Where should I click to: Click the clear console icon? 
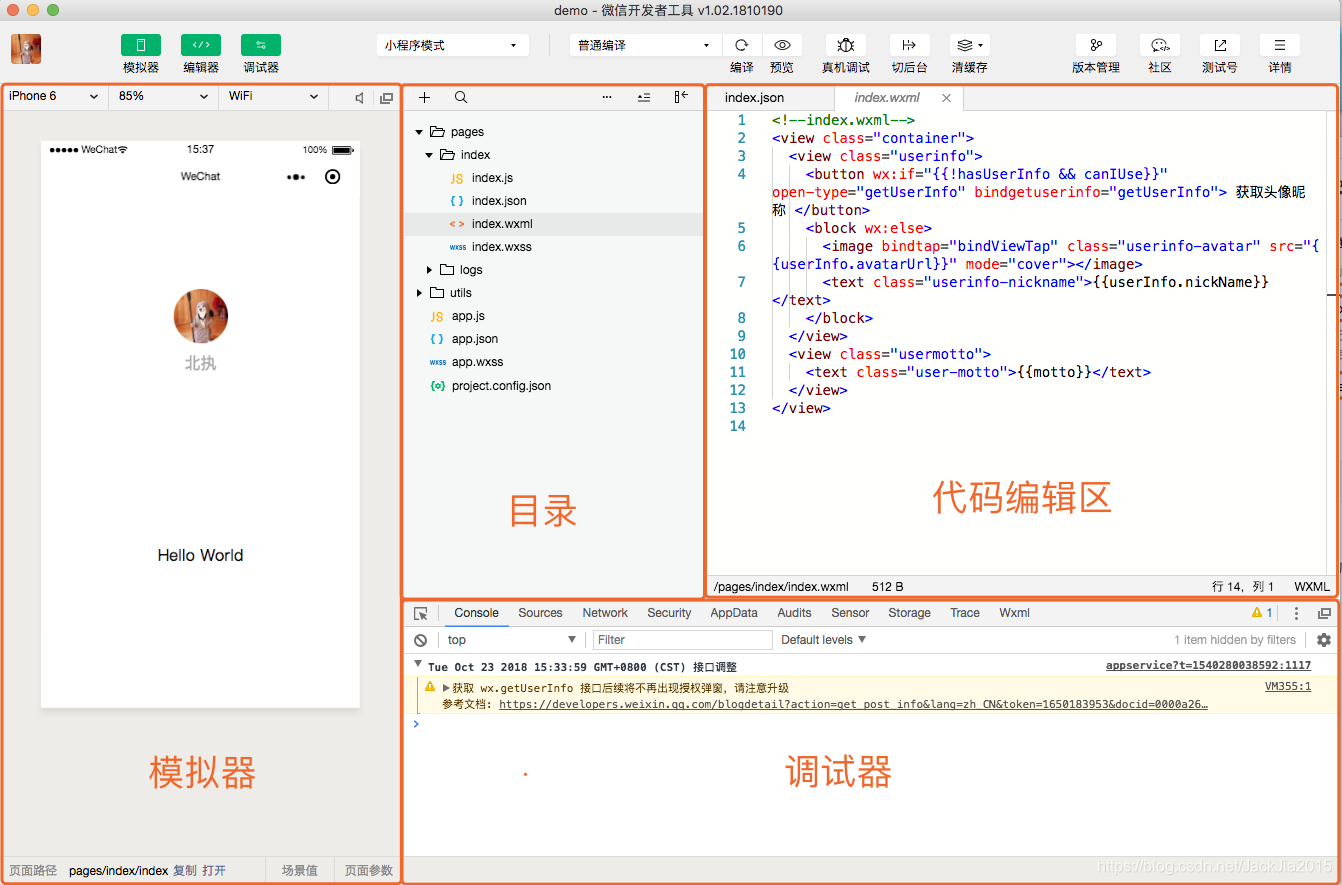click(x=421, y=640)
